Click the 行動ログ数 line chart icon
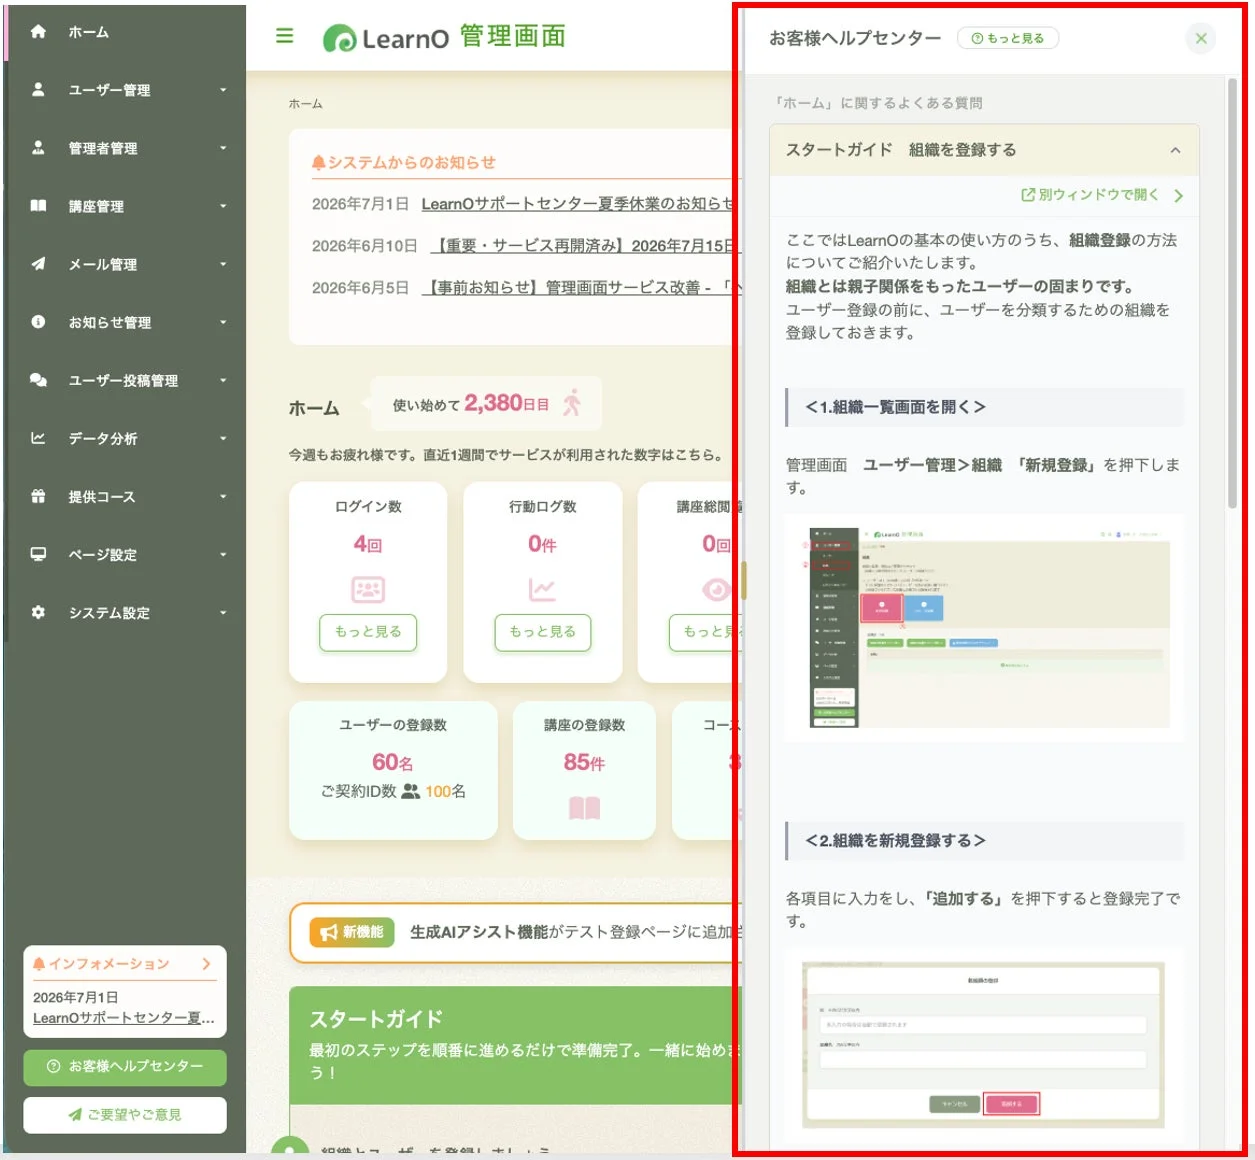 (542, 589)
